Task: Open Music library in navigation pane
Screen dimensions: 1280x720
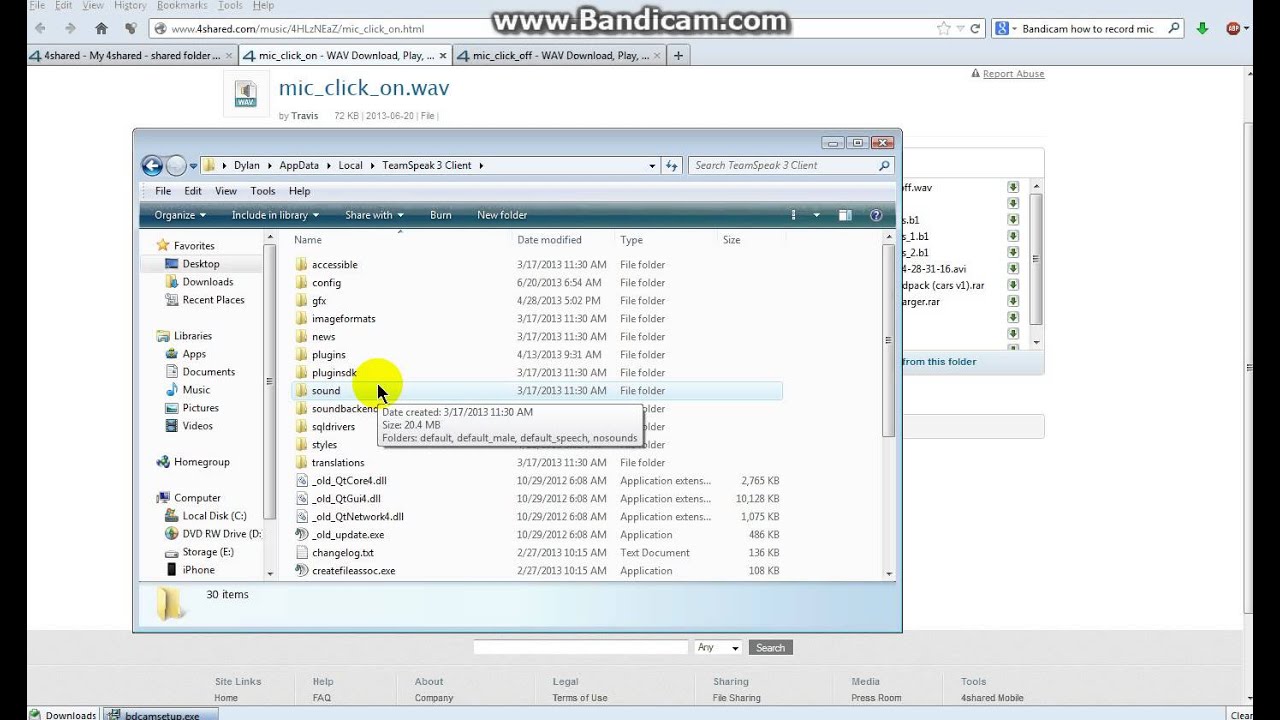Action: pos(196,390)
